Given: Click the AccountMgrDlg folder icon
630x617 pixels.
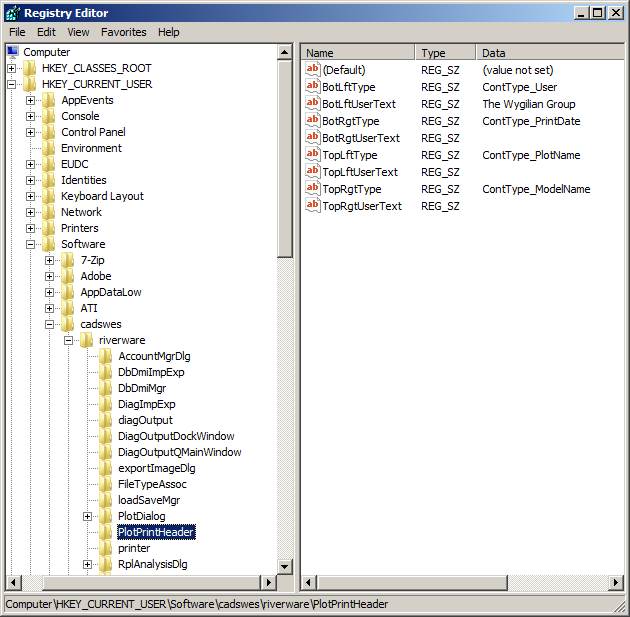Looking at the screenshot, I should point(105,356).
